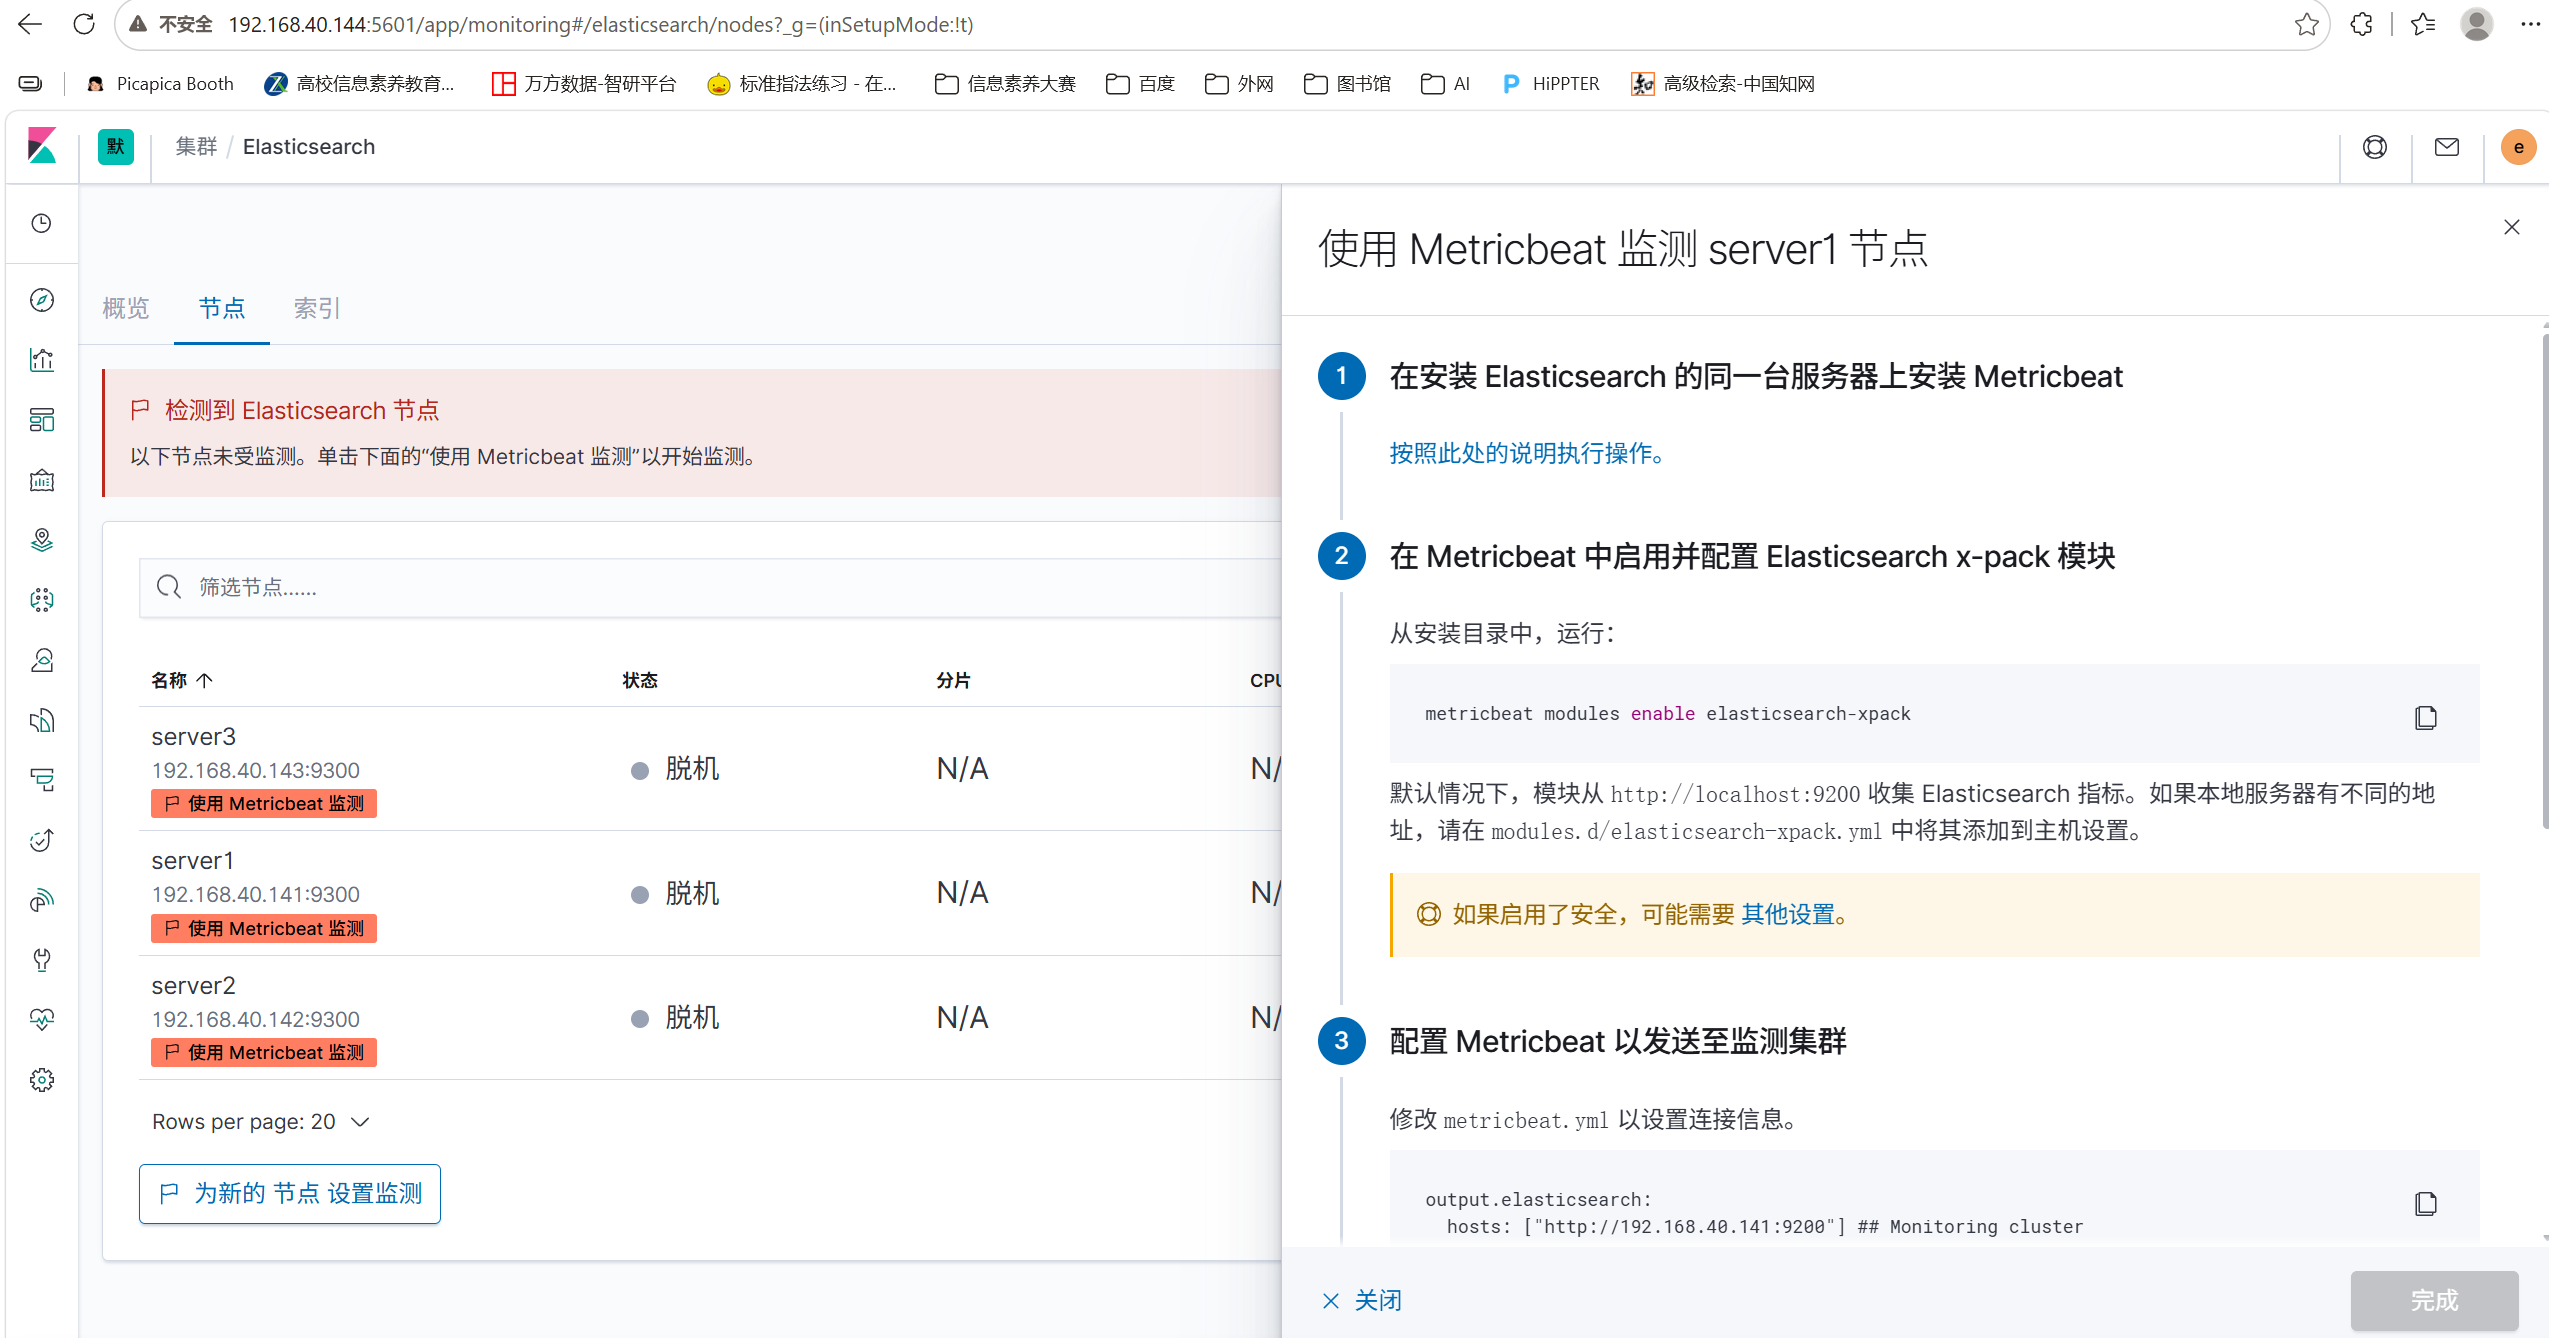This screenshot has height=1338, width=2549.
Task: Open the AI bookmark folder
Action: (1446, 84)
